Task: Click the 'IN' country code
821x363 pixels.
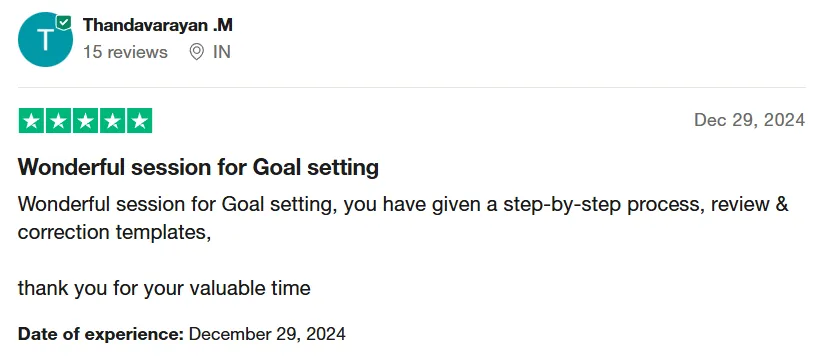Action: click(x=221, y=52)
